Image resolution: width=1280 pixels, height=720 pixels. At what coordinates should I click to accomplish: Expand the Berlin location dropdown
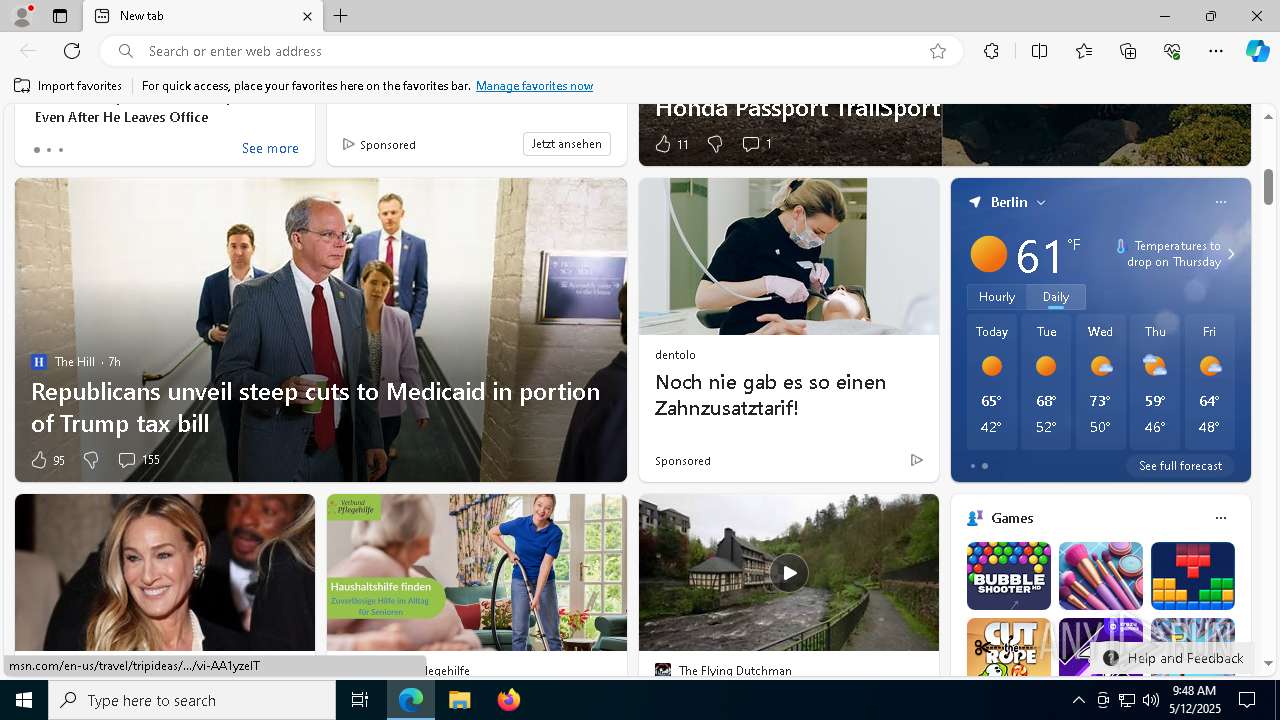tap(1041, 202)
